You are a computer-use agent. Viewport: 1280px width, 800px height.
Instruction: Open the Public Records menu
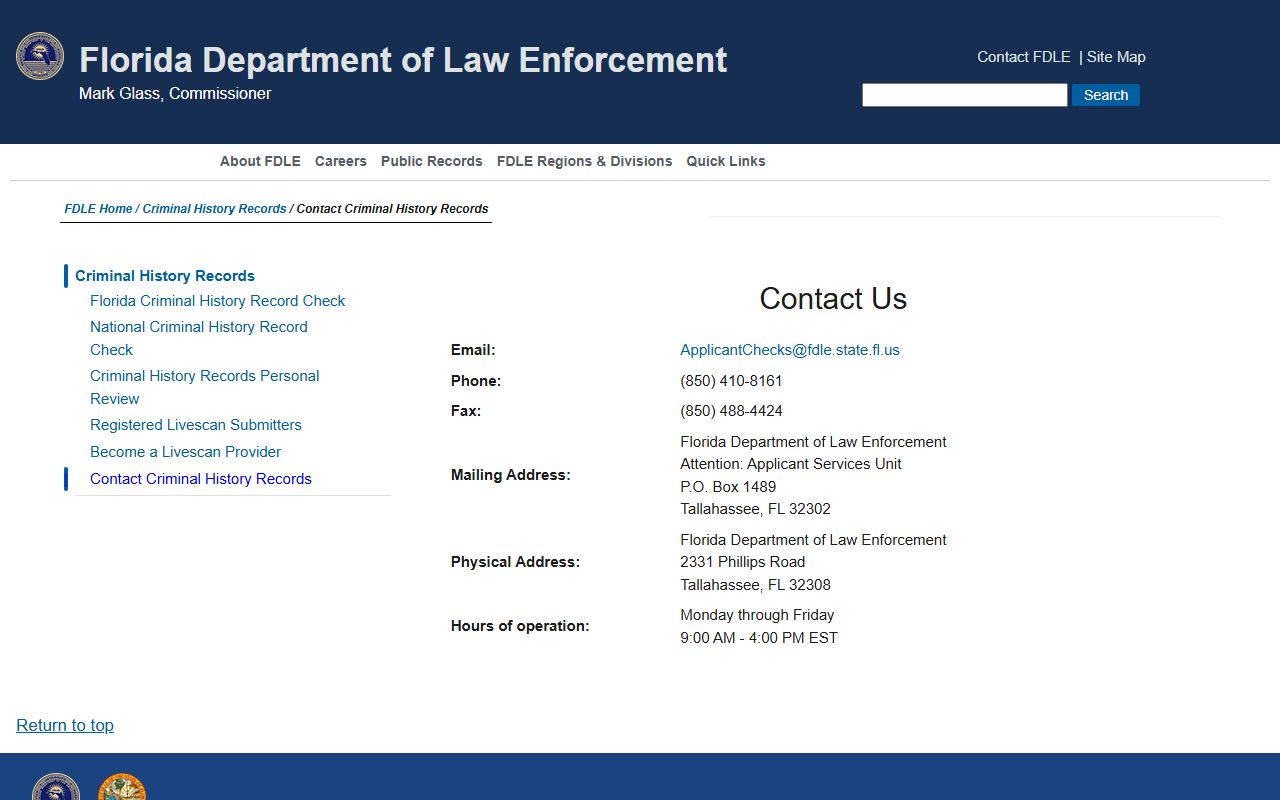click(432, 161)
